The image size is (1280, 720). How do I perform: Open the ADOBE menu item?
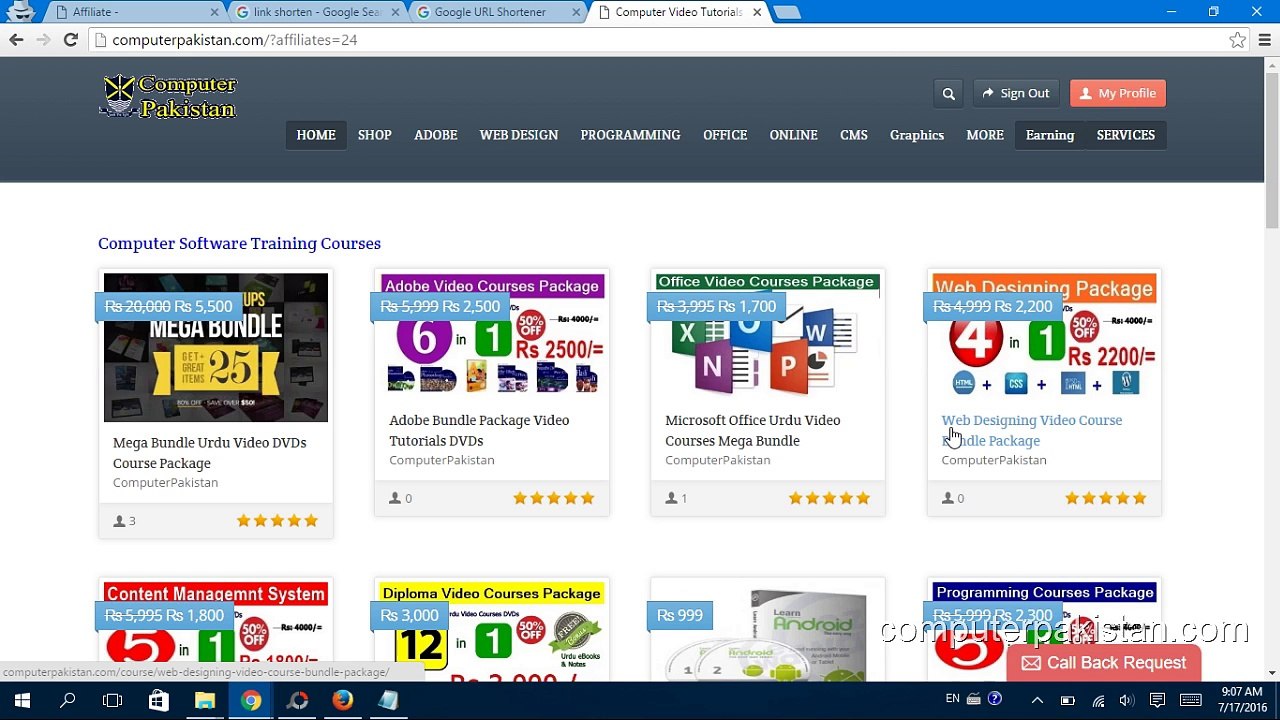point(436,135)
